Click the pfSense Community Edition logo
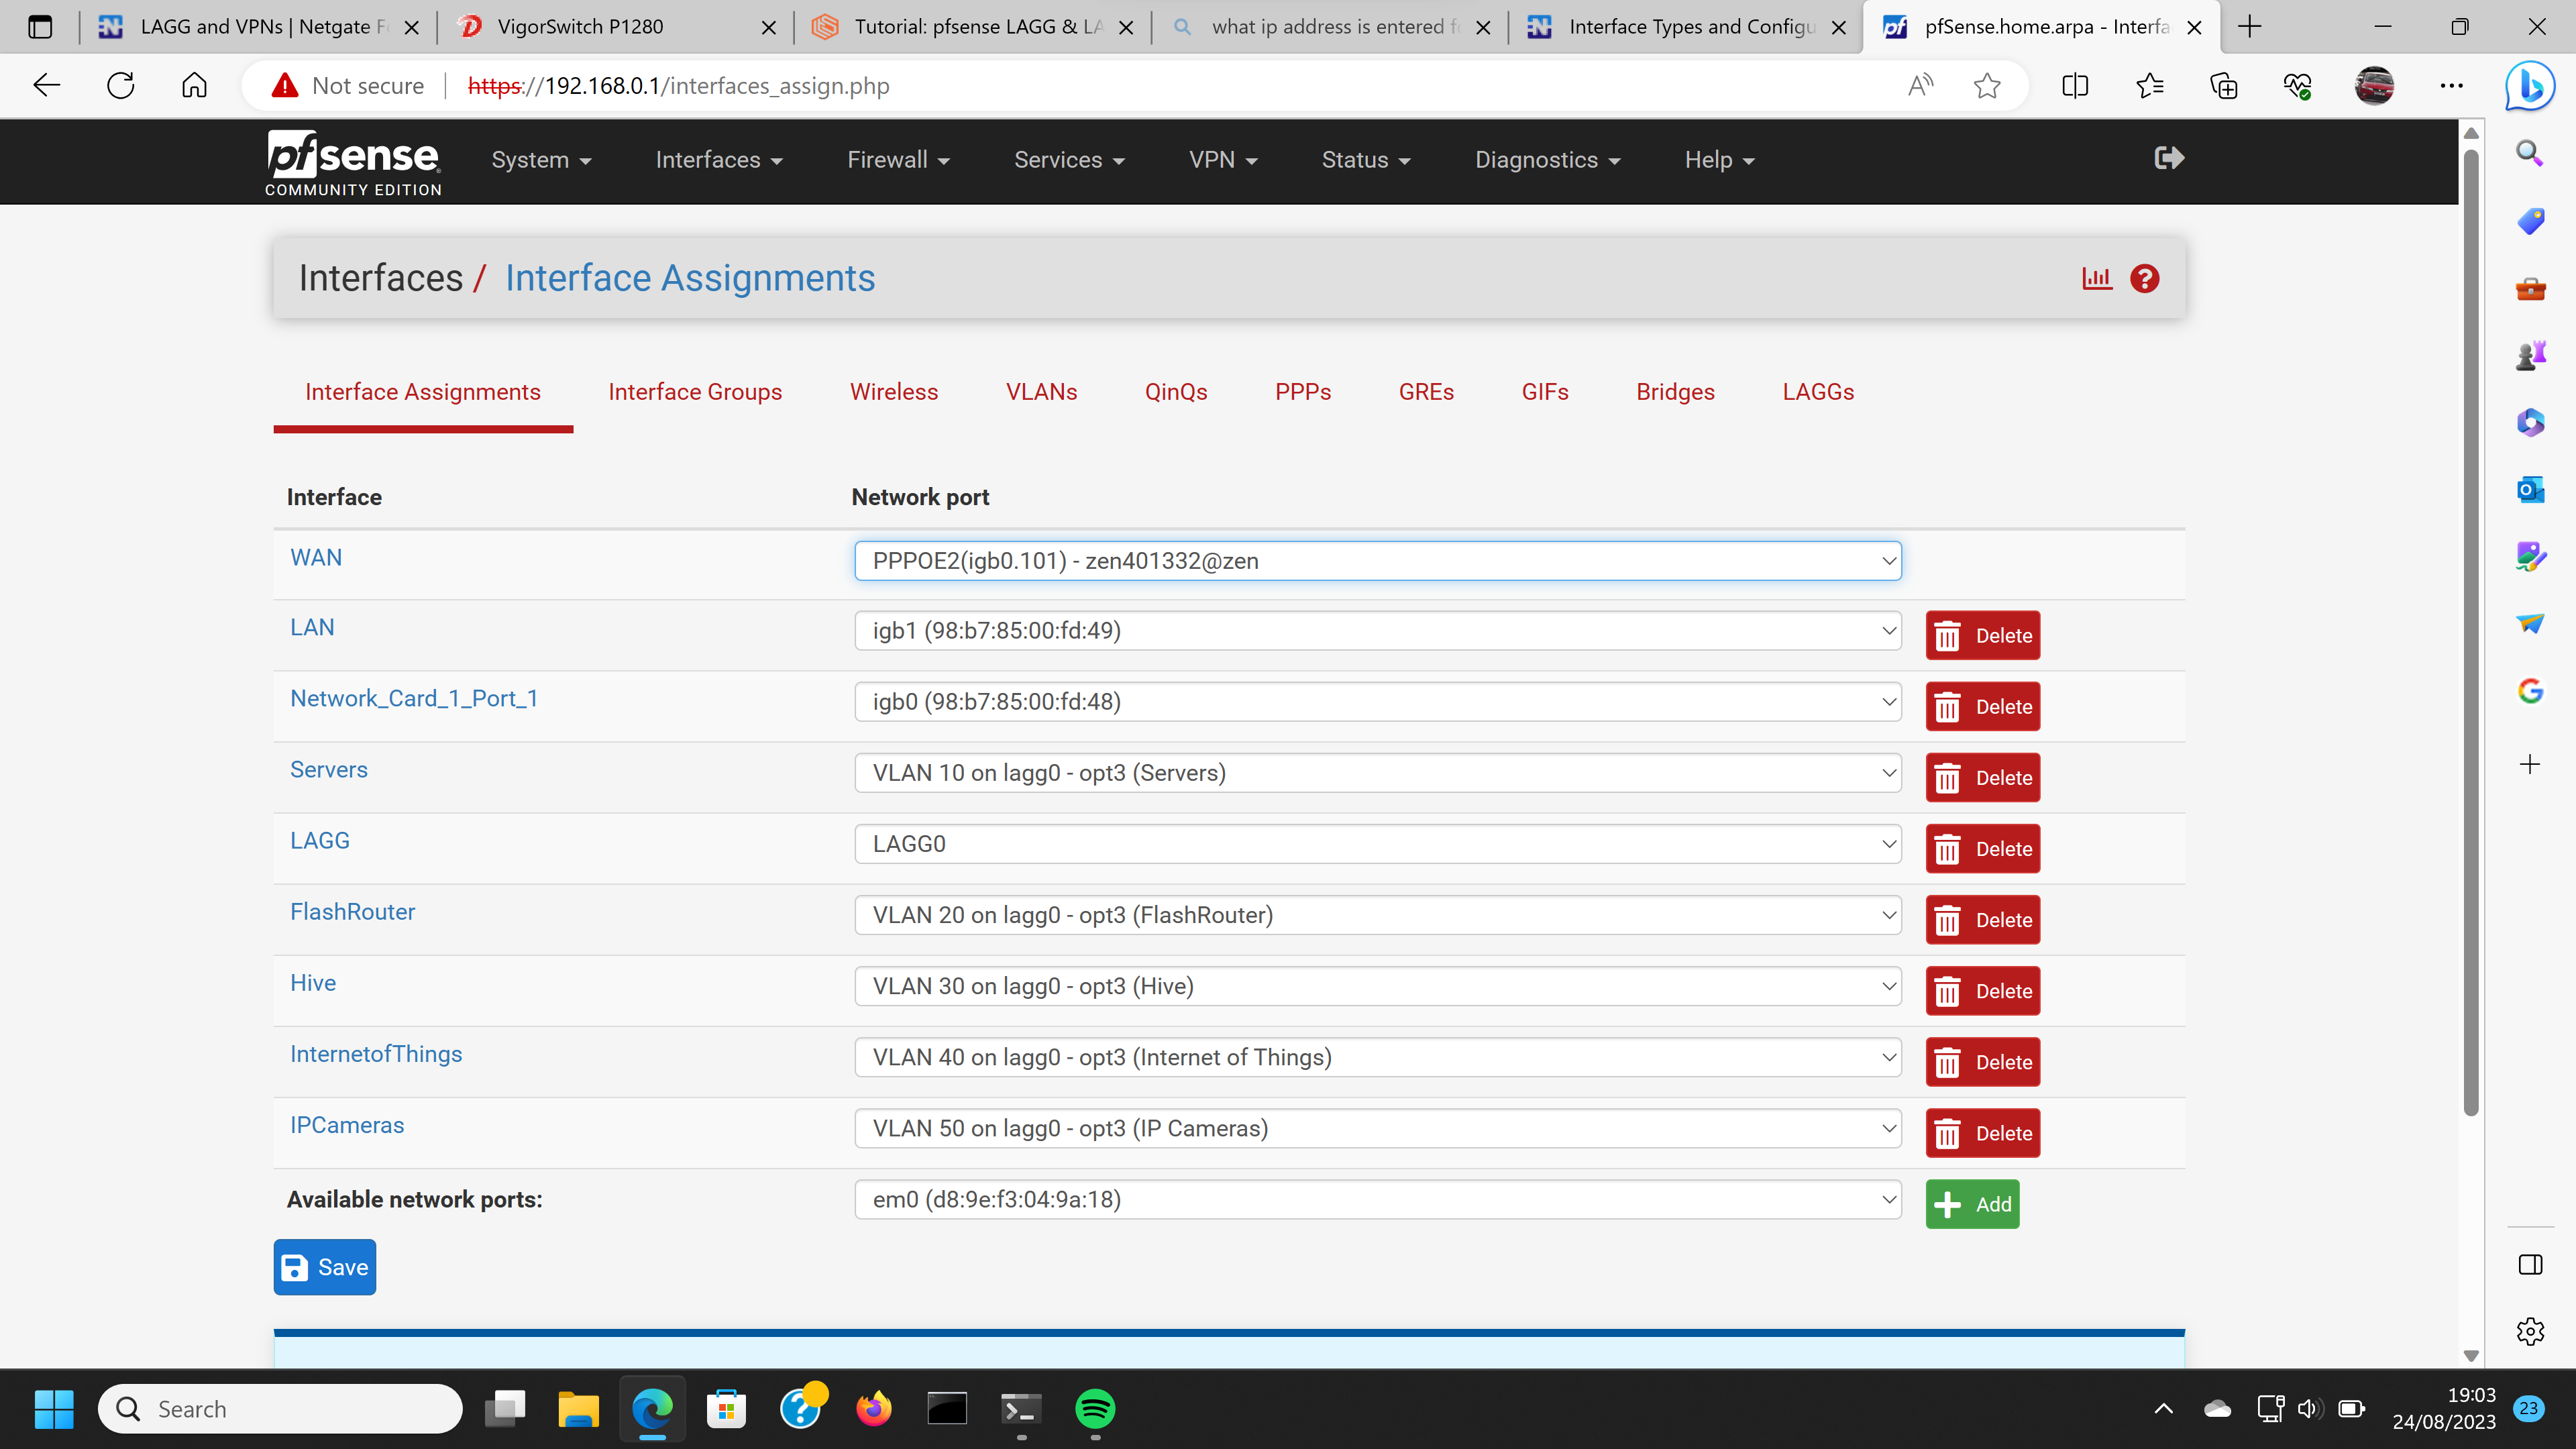This screenshot has height=1449, width=2576. 353,163
